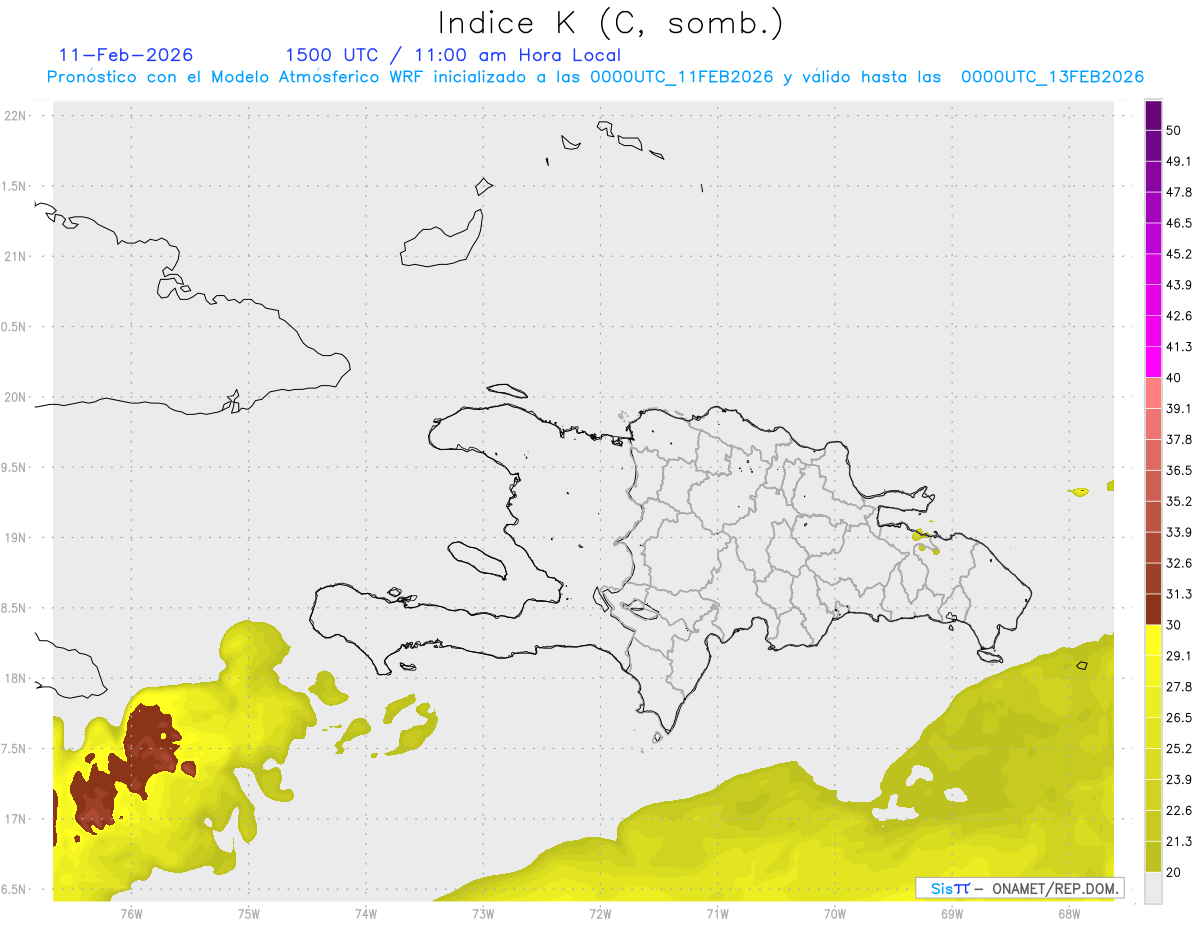Click legend value '39.1'
1200x927 pixels.
tap(1179, 409)
